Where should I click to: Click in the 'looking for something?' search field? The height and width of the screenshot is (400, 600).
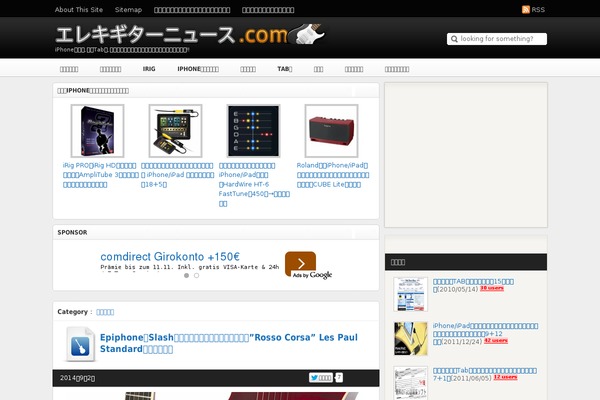click(x=497, y=39)
